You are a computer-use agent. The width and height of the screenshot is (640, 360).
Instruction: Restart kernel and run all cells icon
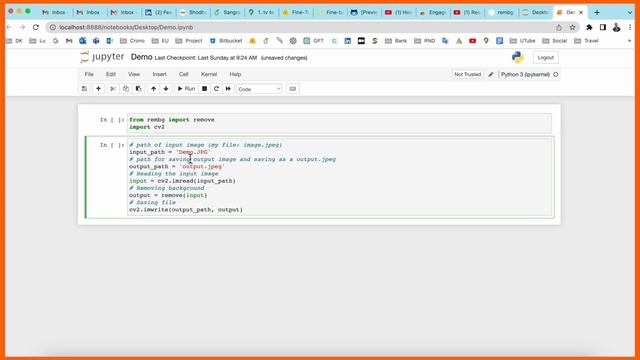pos(228,89)
